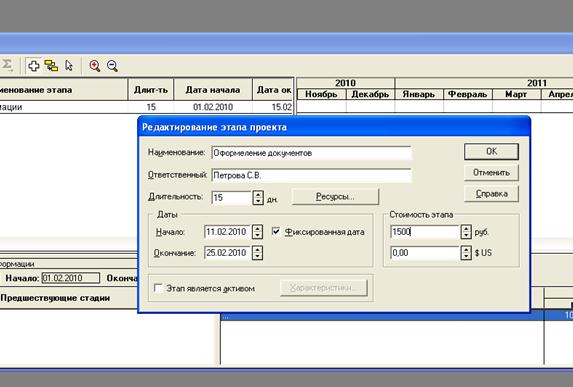The image size is (573, 387).
Task: Select the duration cell showing 15 in table
Action: tap(151, 107)
